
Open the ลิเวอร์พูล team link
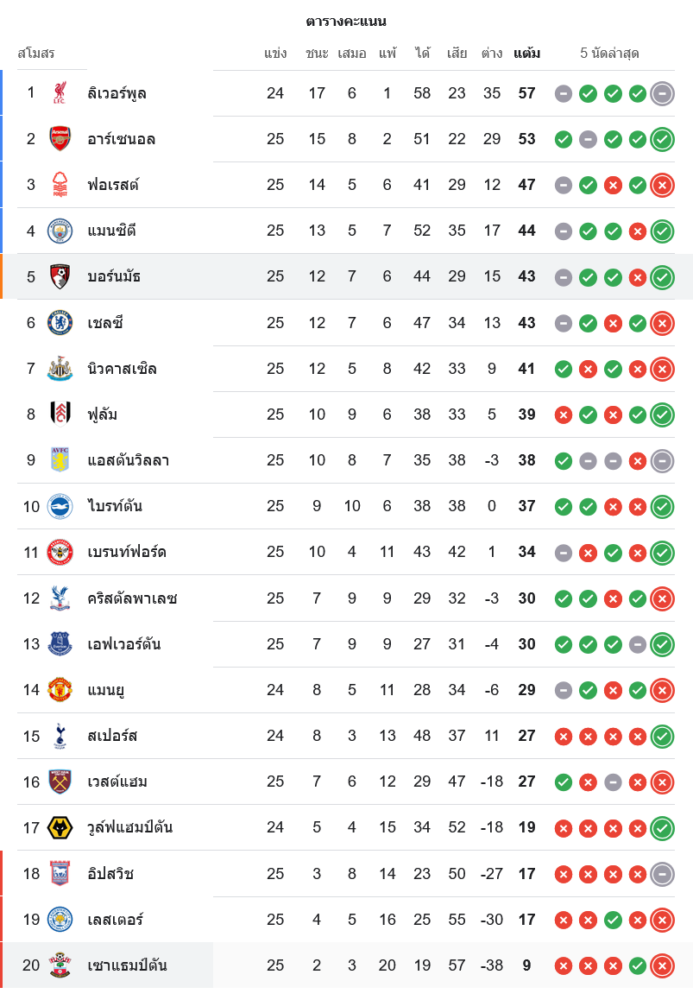[x=117, y=93]
